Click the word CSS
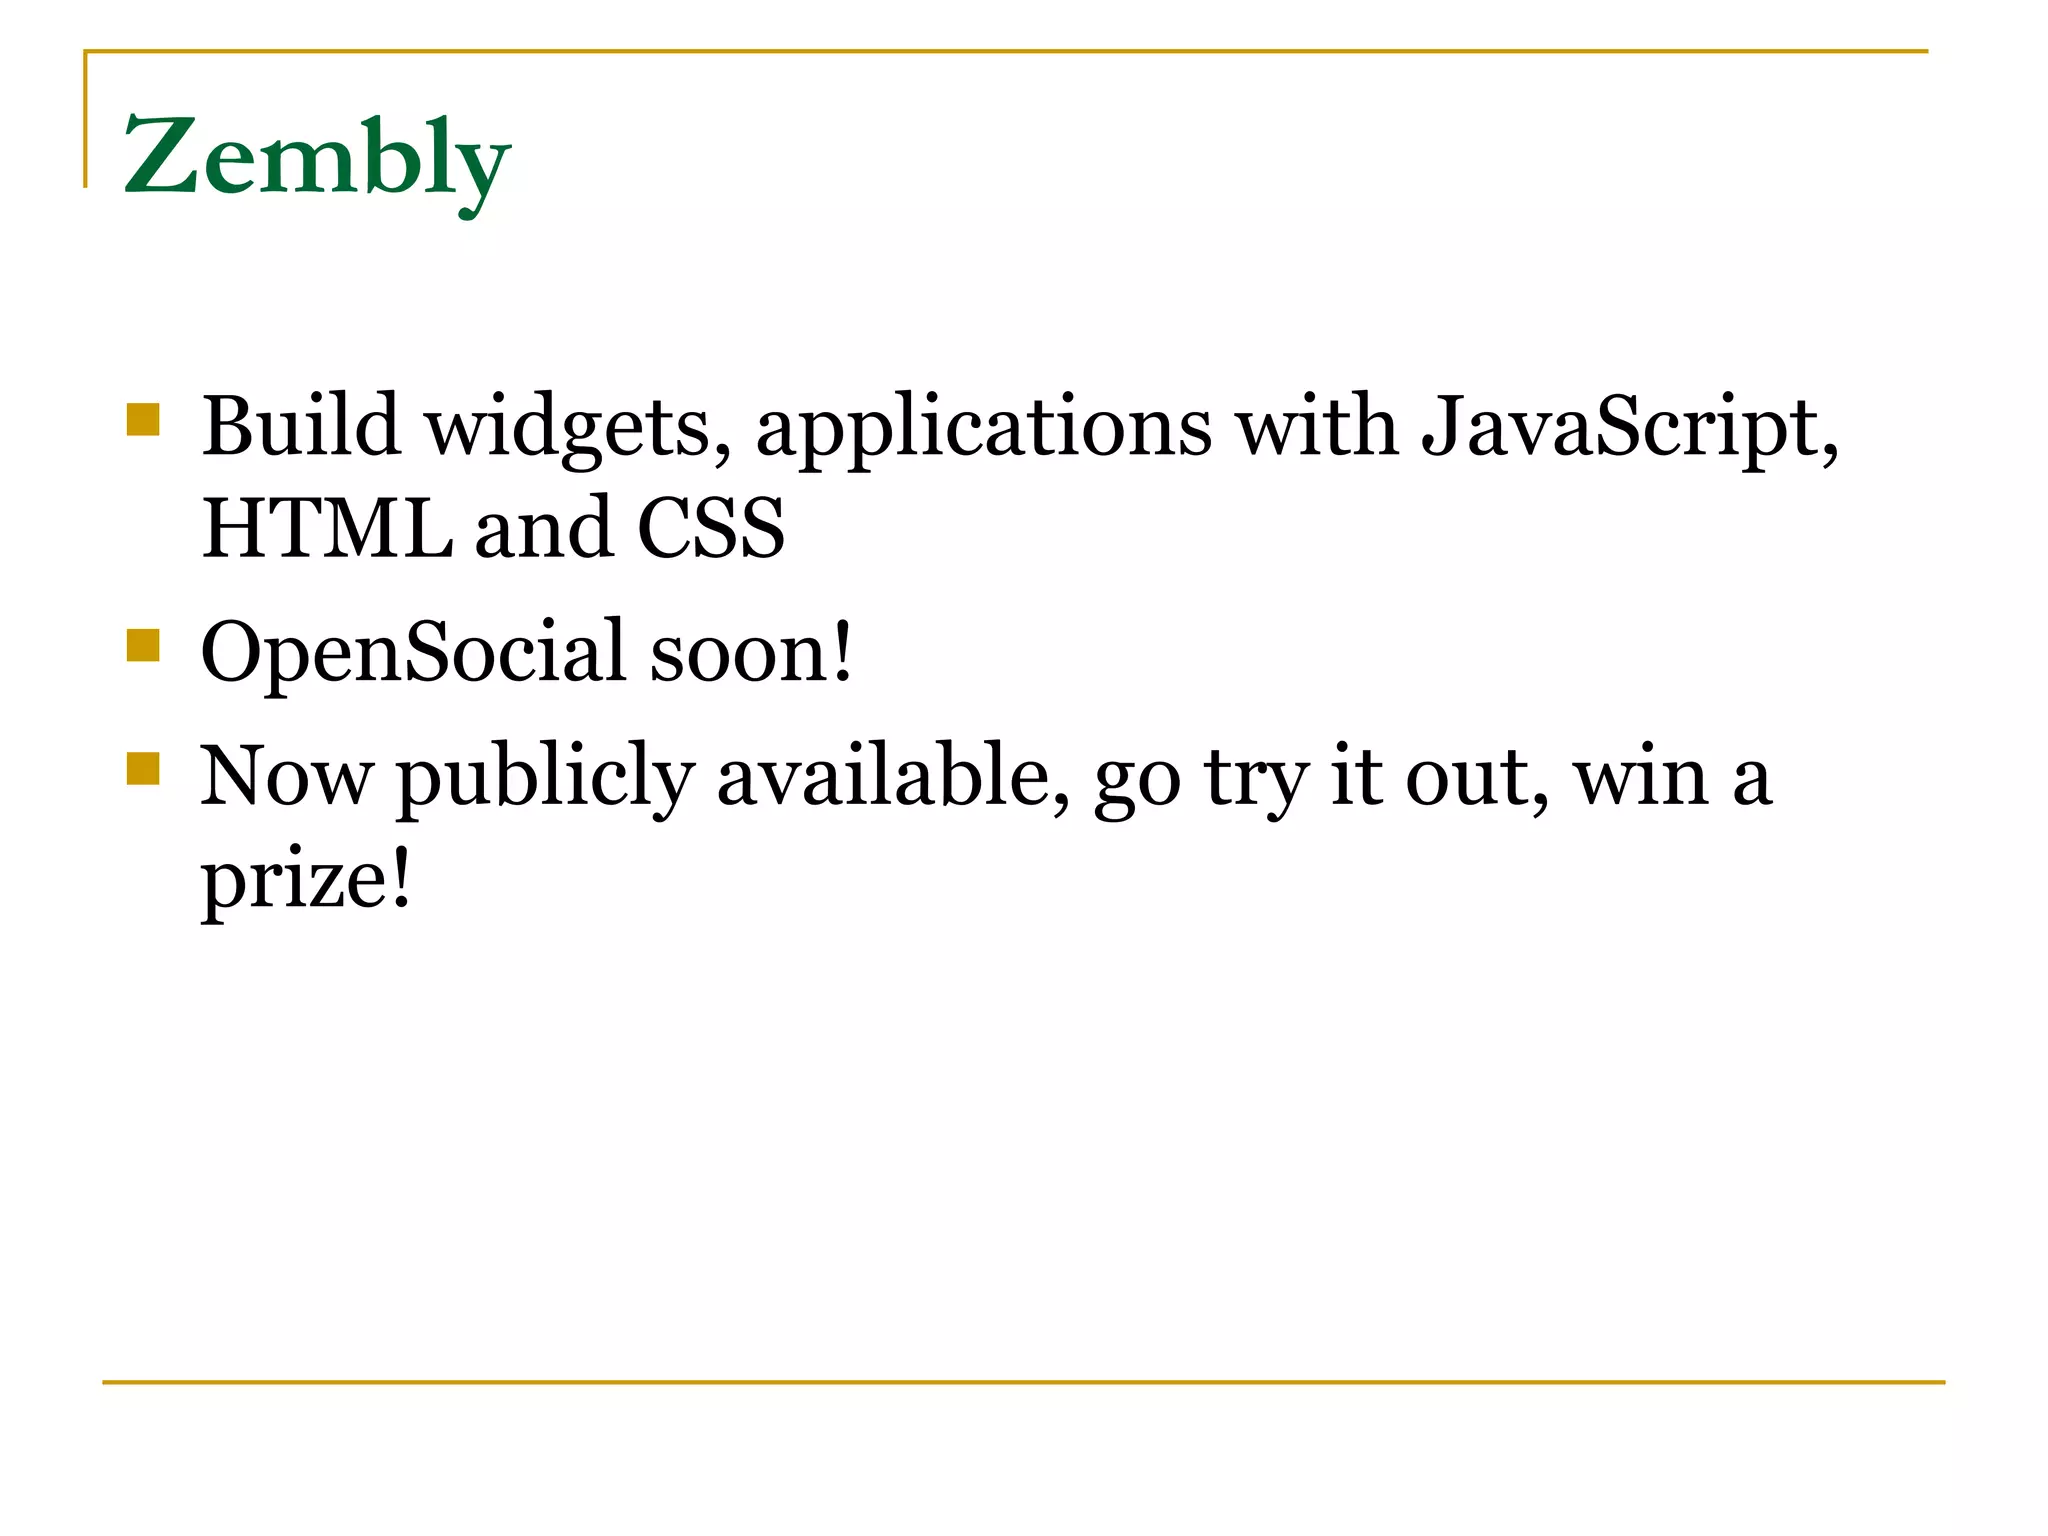 [710, 527]
